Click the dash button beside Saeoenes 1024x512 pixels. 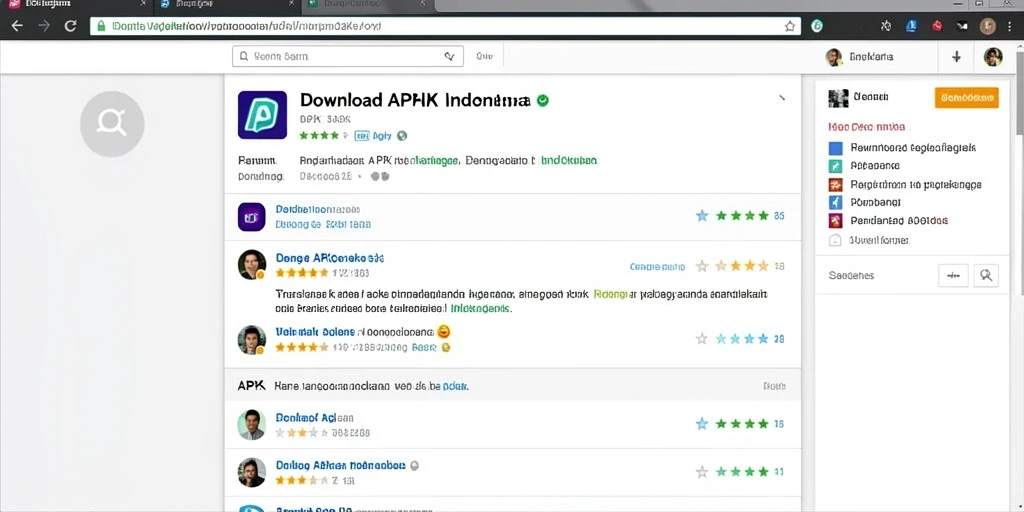coord(953,276)
